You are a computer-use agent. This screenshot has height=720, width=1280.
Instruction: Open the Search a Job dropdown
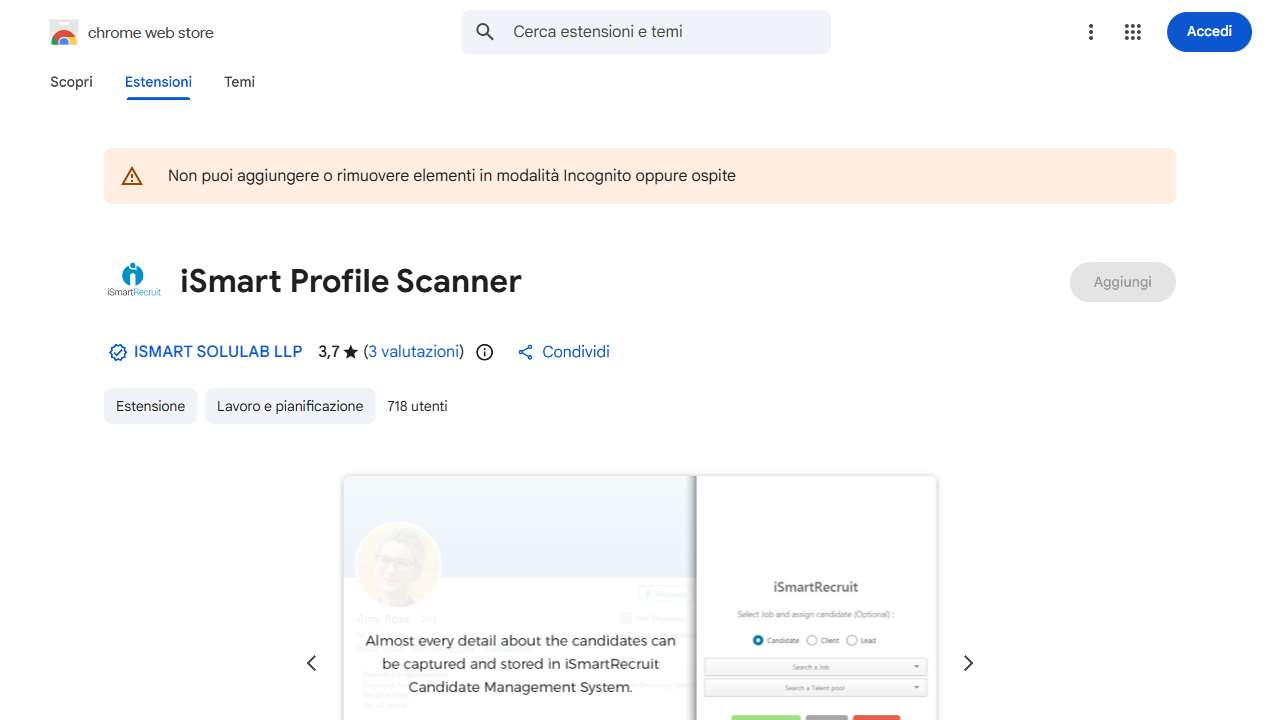(814, 666)
